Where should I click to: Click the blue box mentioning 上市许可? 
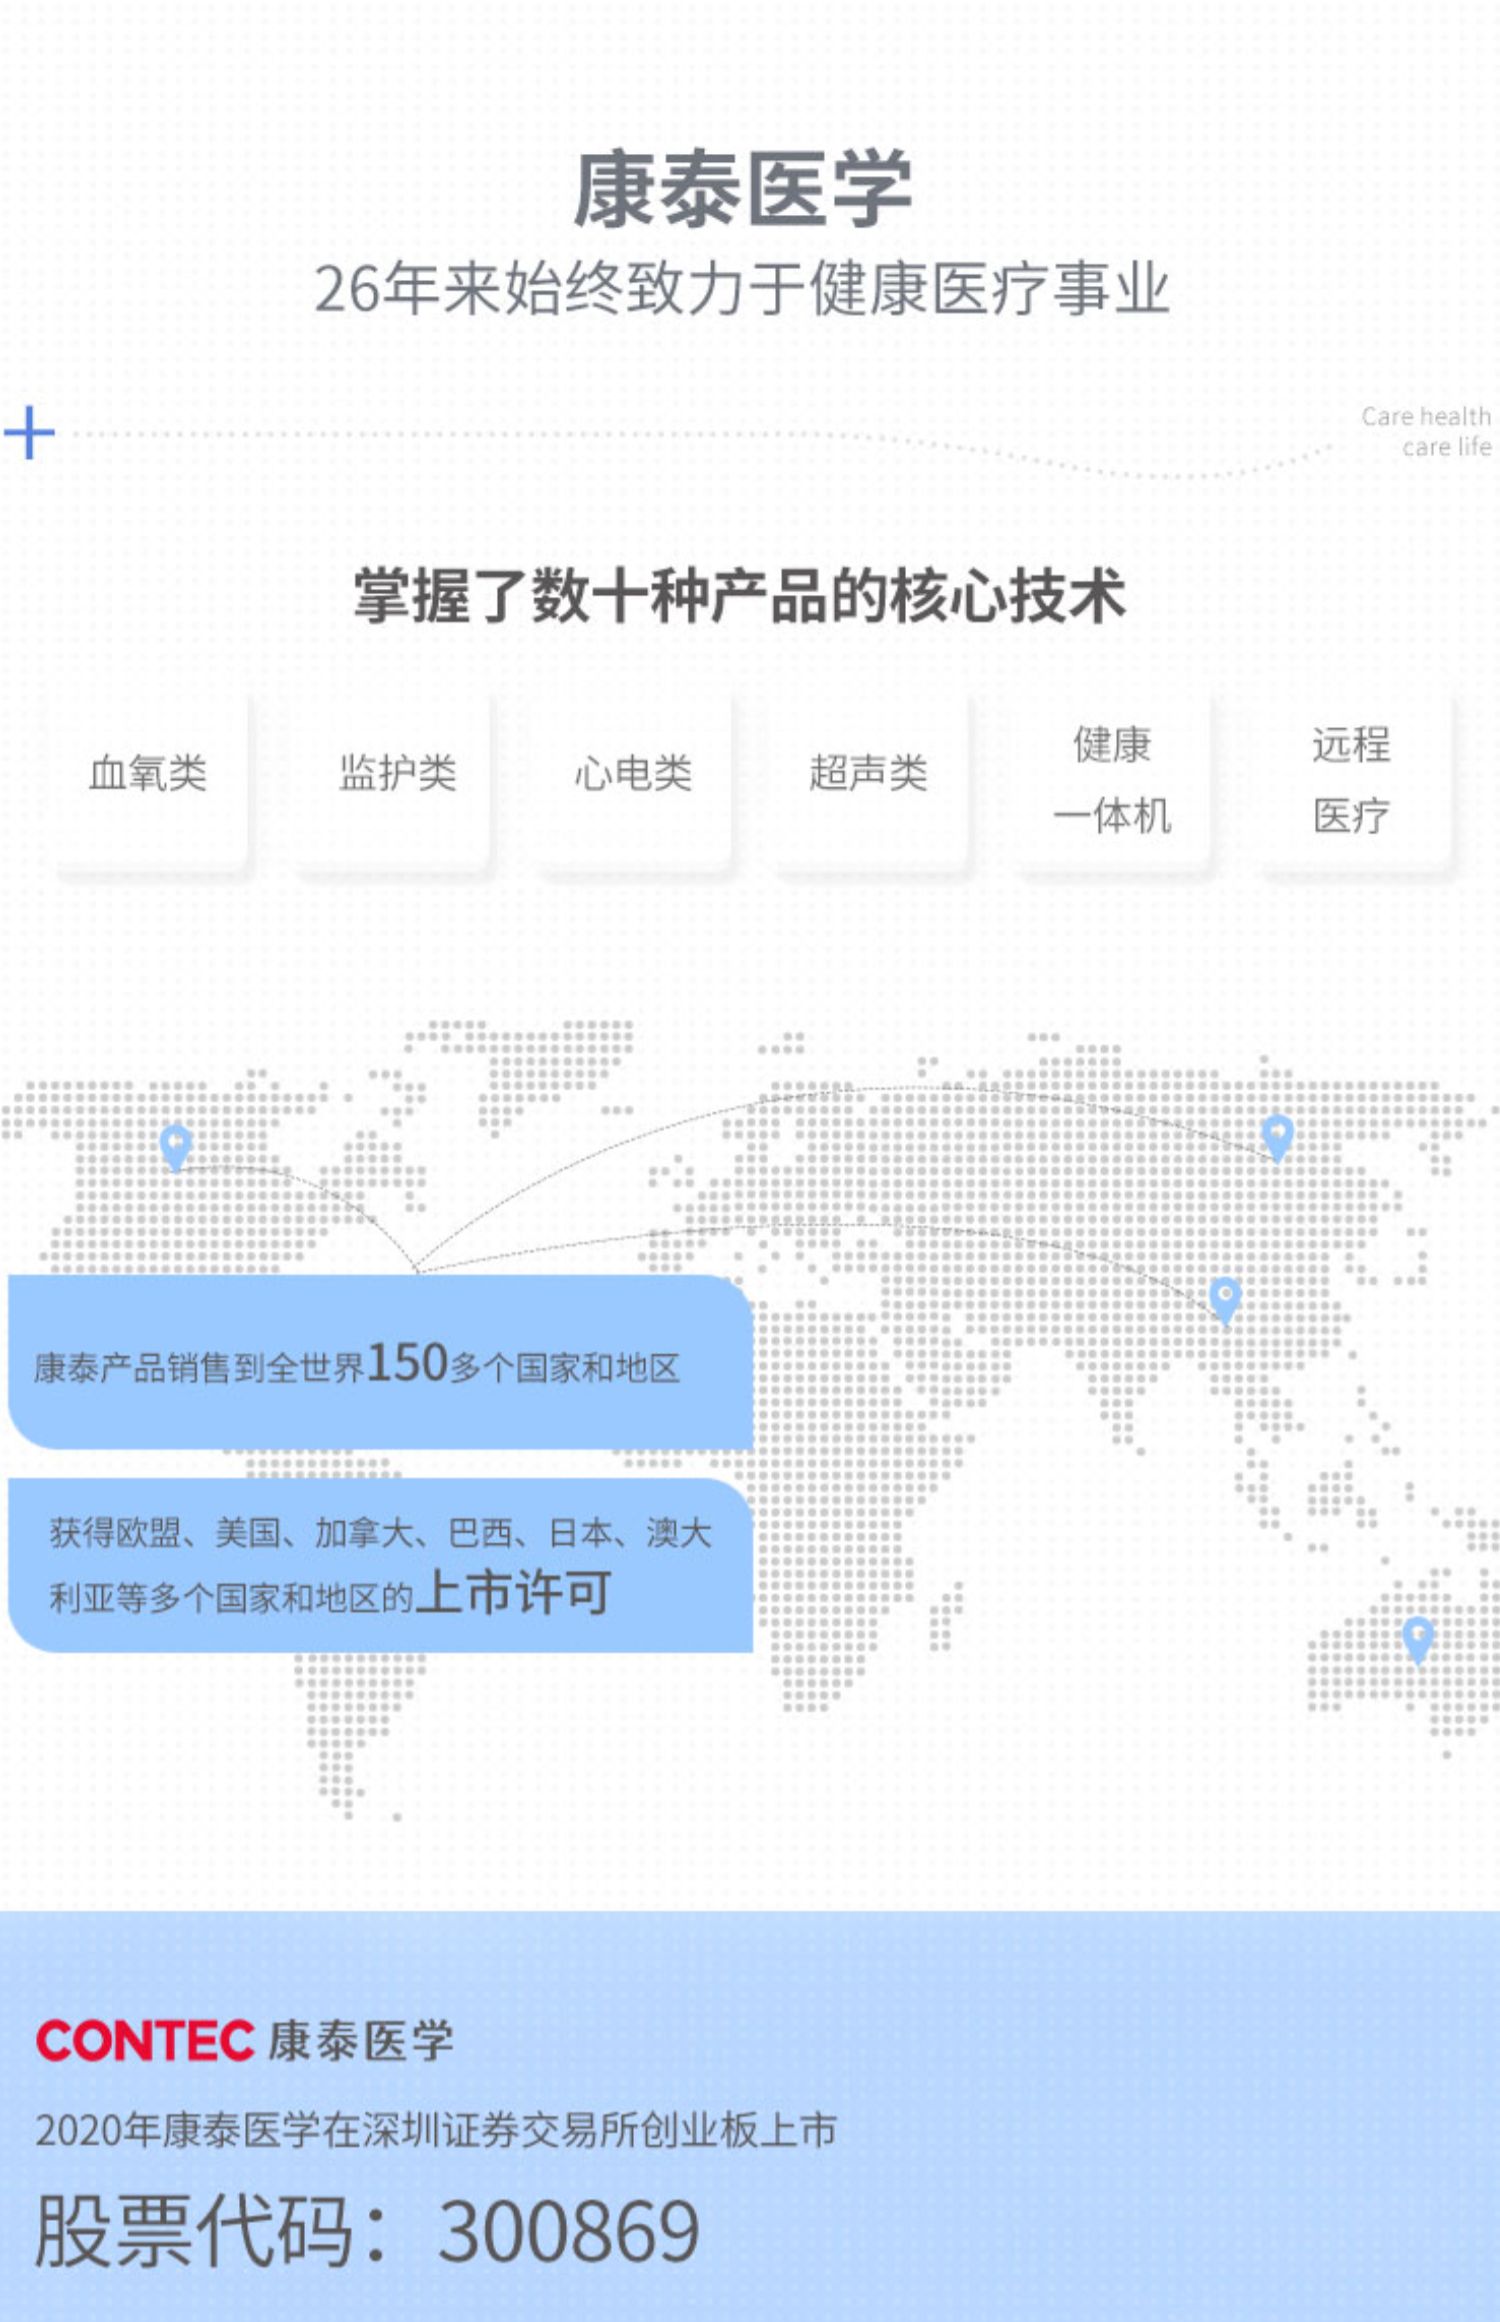coord(380,1565)
